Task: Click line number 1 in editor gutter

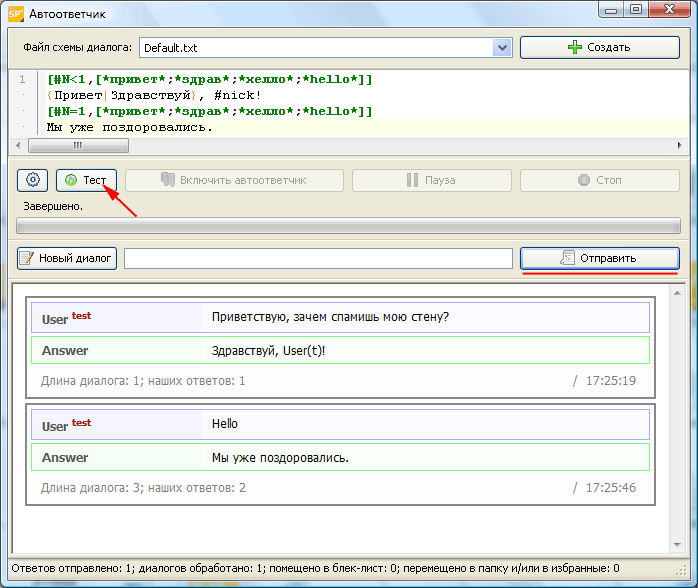Action: [x=22, y=79]
